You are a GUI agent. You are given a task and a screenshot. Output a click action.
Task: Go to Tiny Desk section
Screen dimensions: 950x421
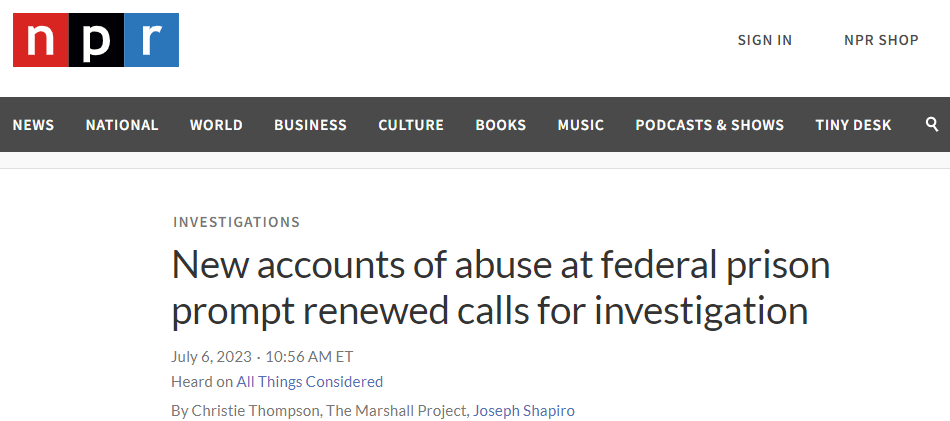(x=853, y=125)
